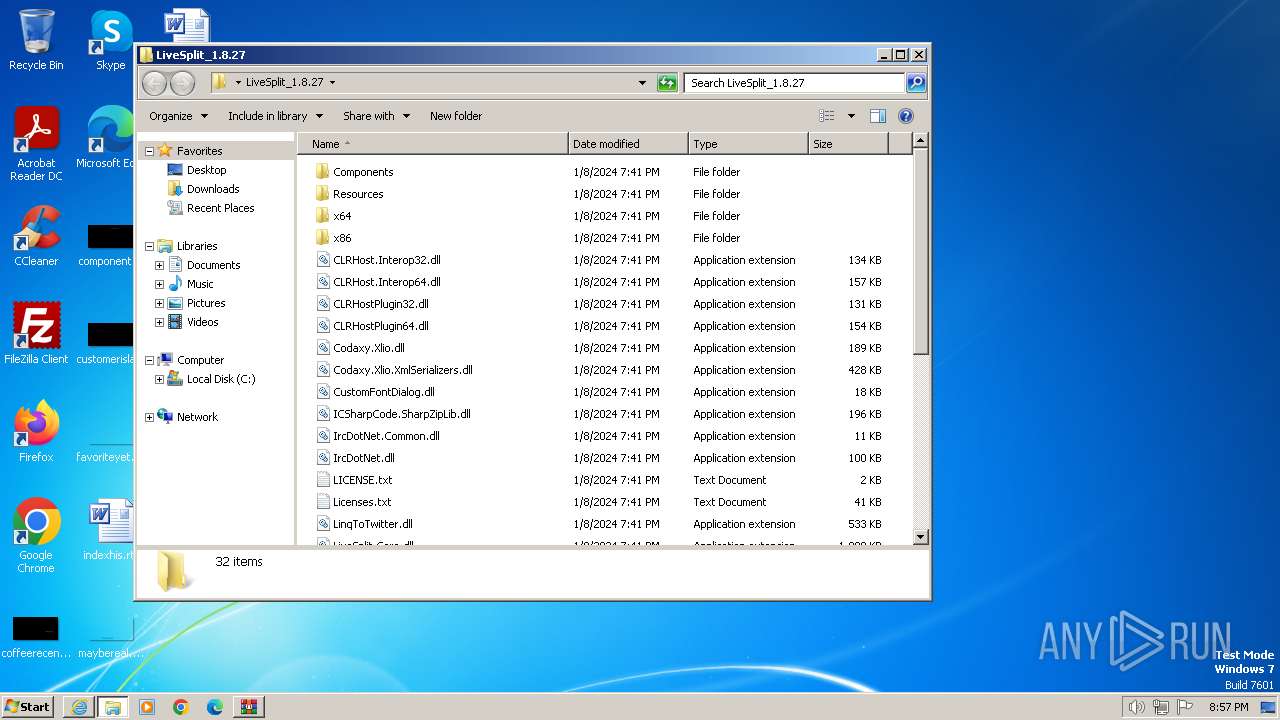The image size is (1280, 720).
Task: Open Firefox desktop shortcut
Action: 36,431
